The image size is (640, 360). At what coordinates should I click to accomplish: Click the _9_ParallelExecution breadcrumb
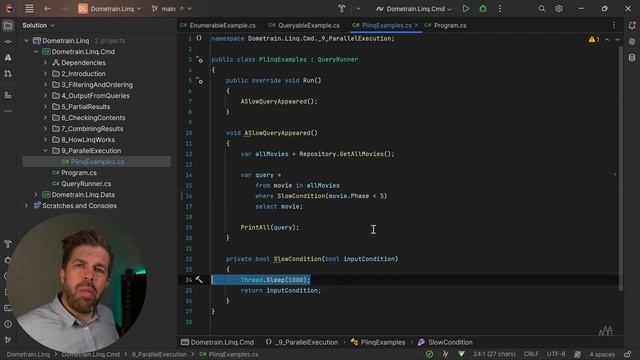302,342
